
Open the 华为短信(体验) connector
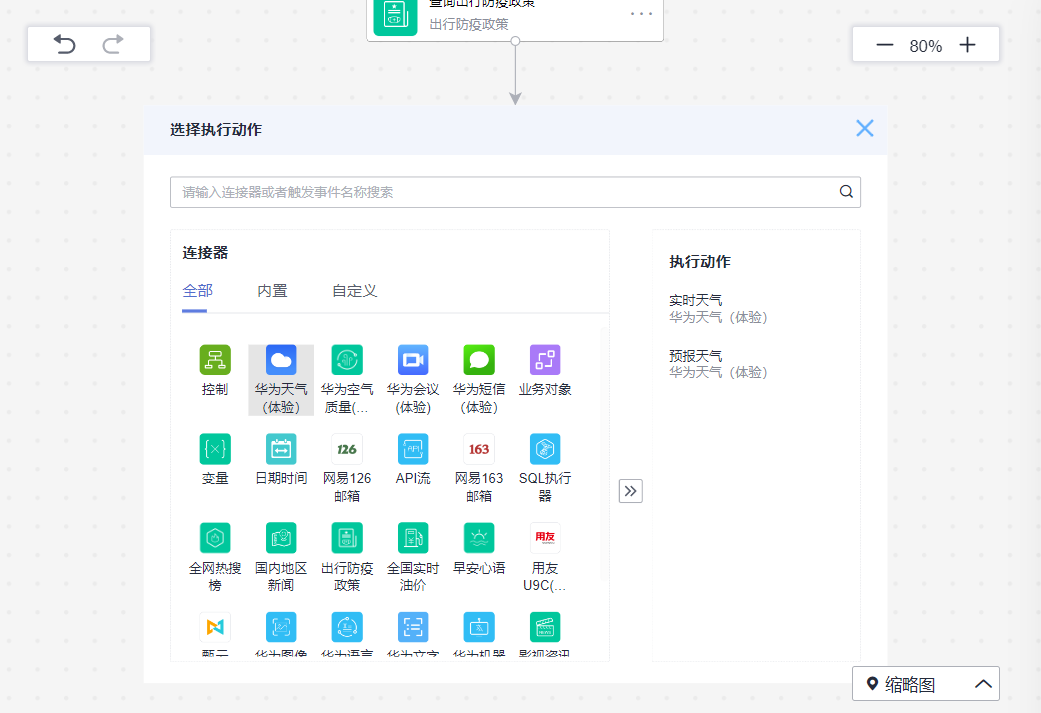(x=479, y=380)
